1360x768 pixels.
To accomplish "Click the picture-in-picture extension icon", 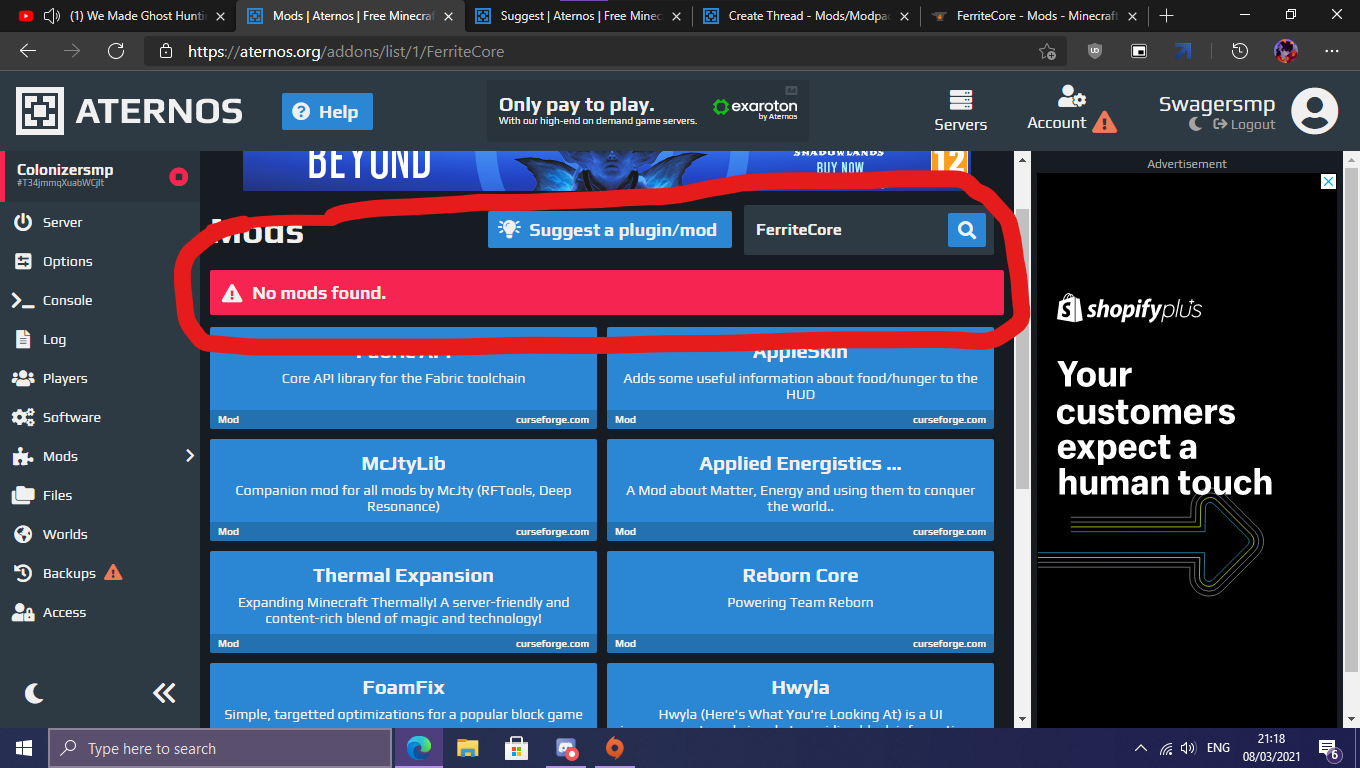I will (1139, 51).
